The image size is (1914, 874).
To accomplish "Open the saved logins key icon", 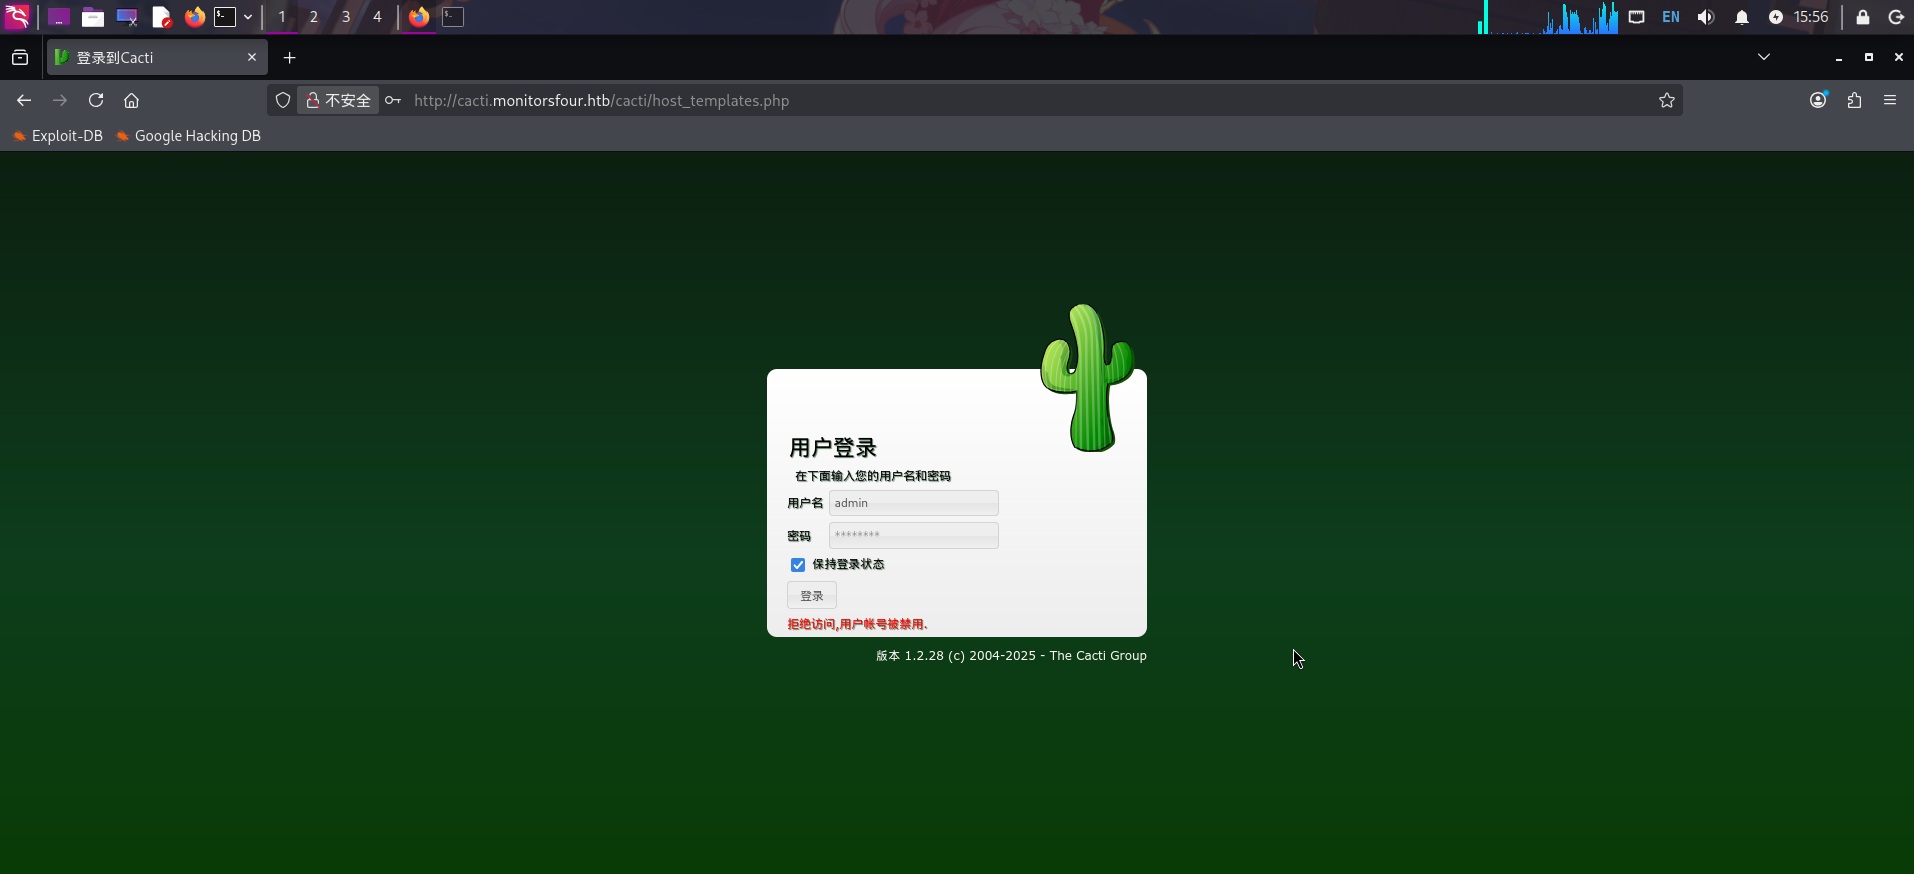I will click(393, 100).
